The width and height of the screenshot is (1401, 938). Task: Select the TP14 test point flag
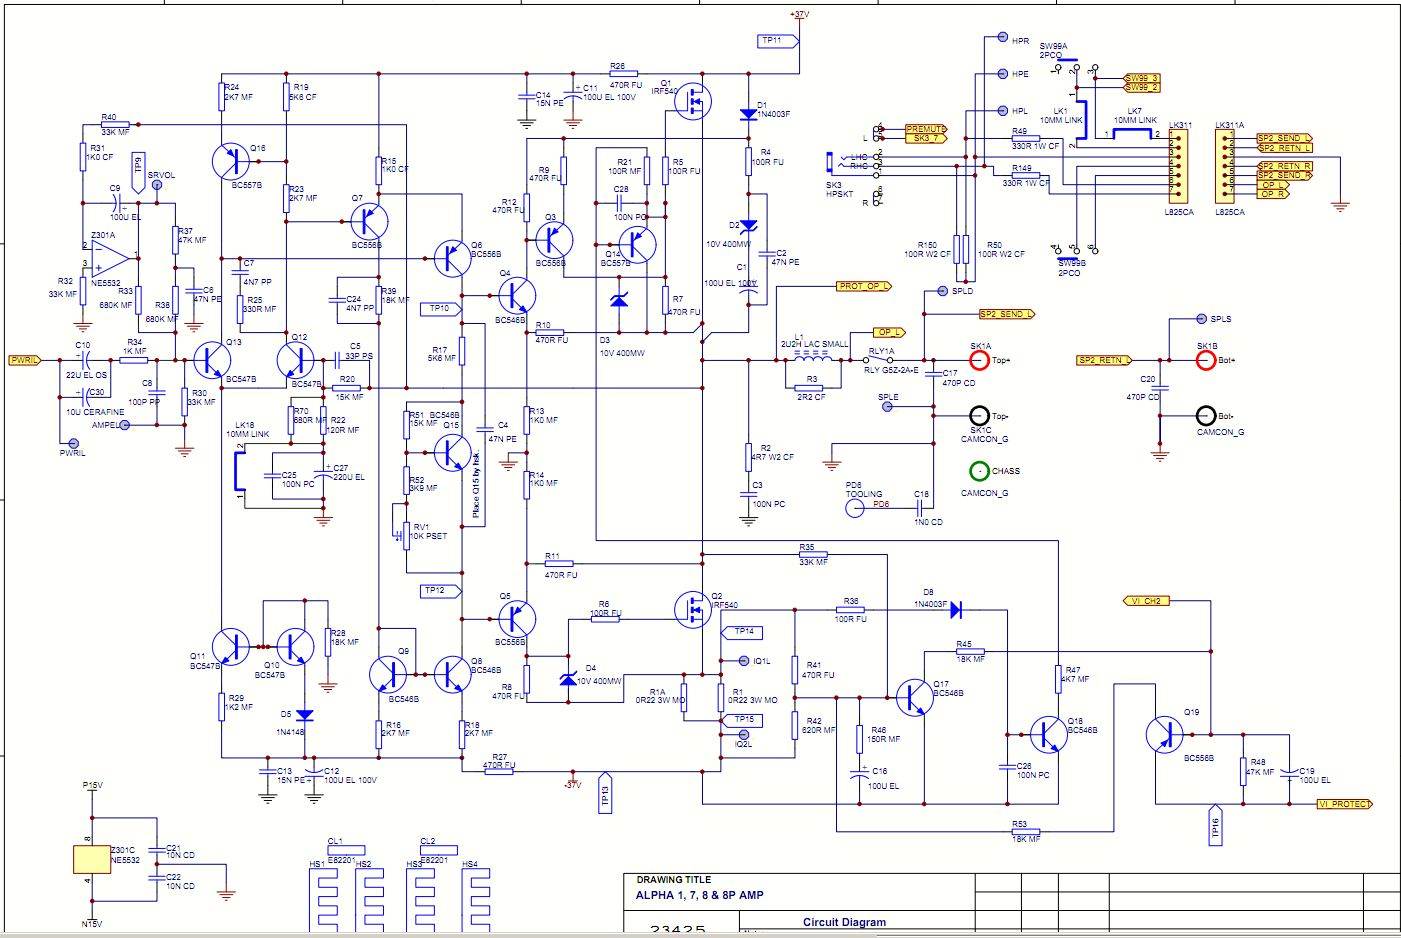point(742,632)
